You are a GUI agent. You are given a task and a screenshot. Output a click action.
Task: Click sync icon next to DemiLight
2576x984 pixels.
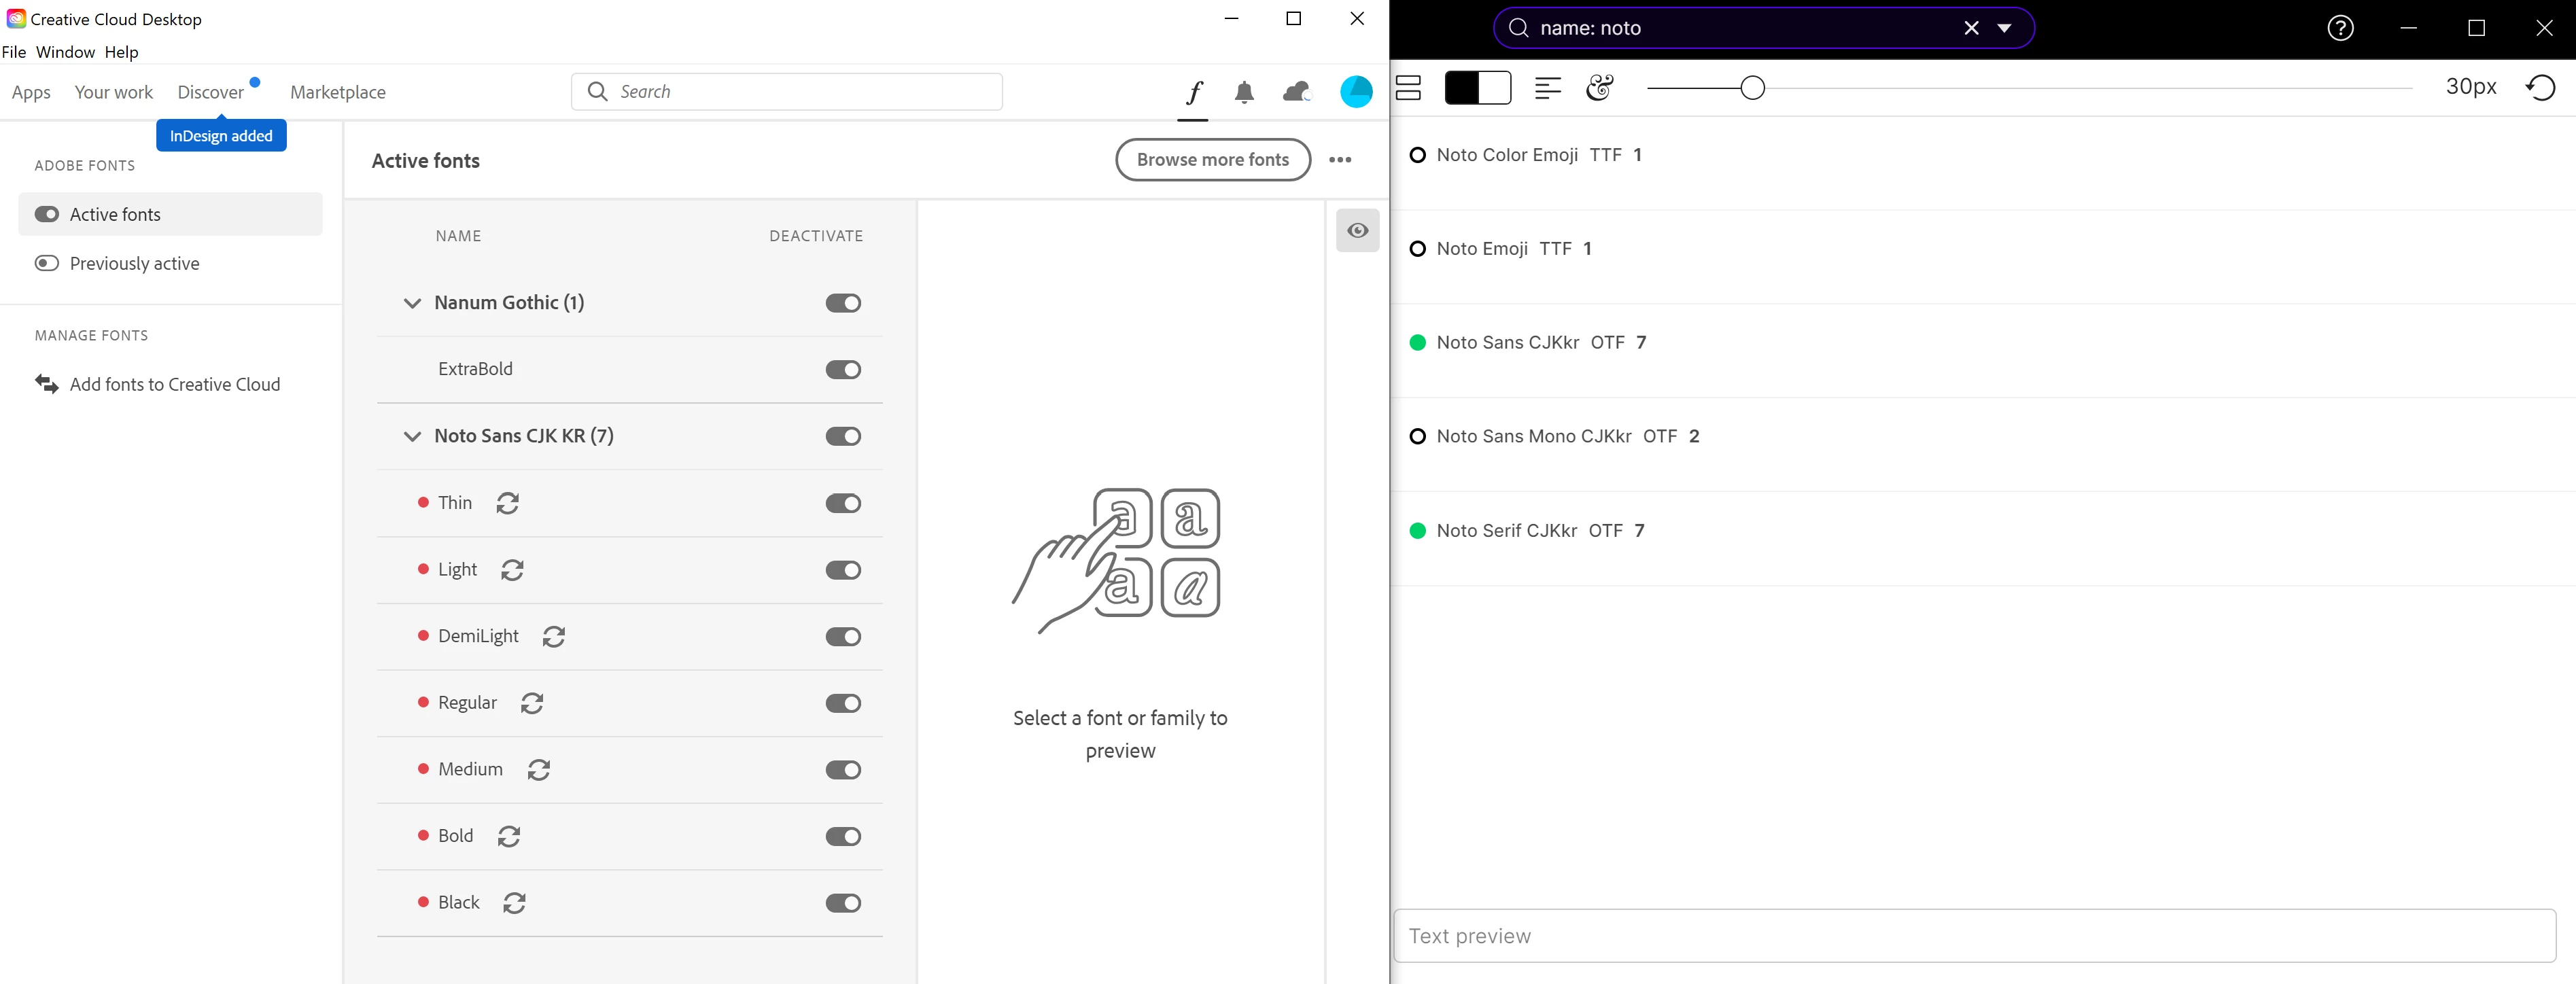pyautogui.click(x=554, y=637)
